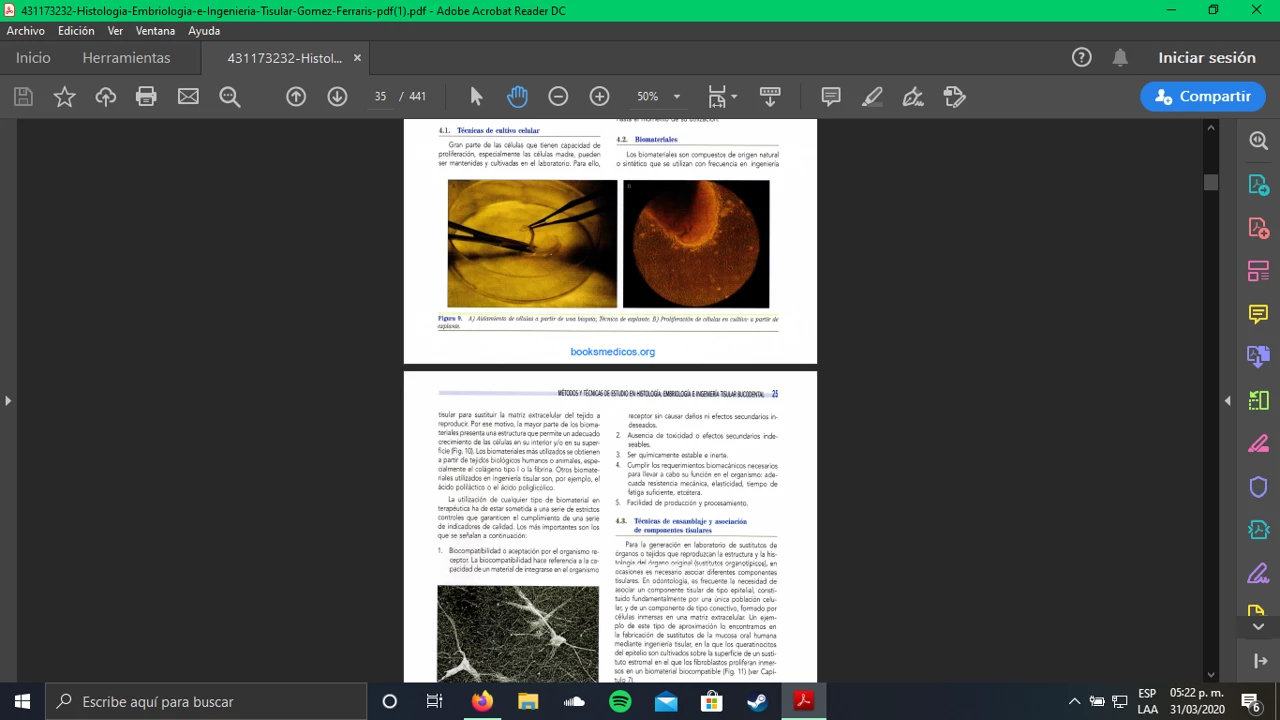Add a sticky note comment
Viewport: 1280px width, 720px height.
click(831, 97)
